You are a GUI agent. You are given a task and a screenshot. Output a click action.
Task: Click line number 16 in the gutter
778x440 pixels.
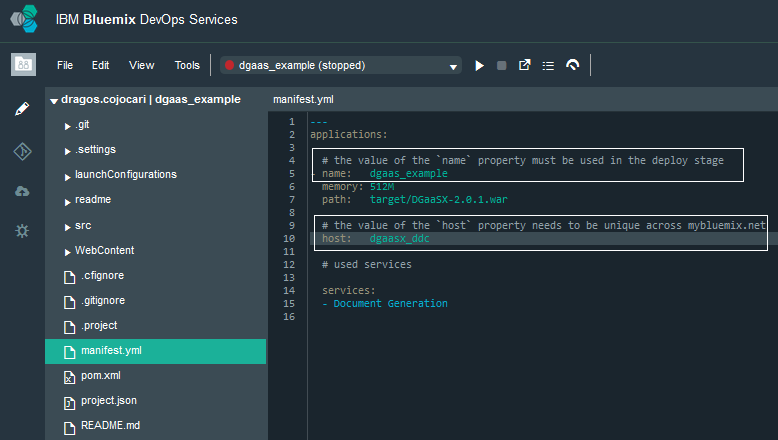289,316
